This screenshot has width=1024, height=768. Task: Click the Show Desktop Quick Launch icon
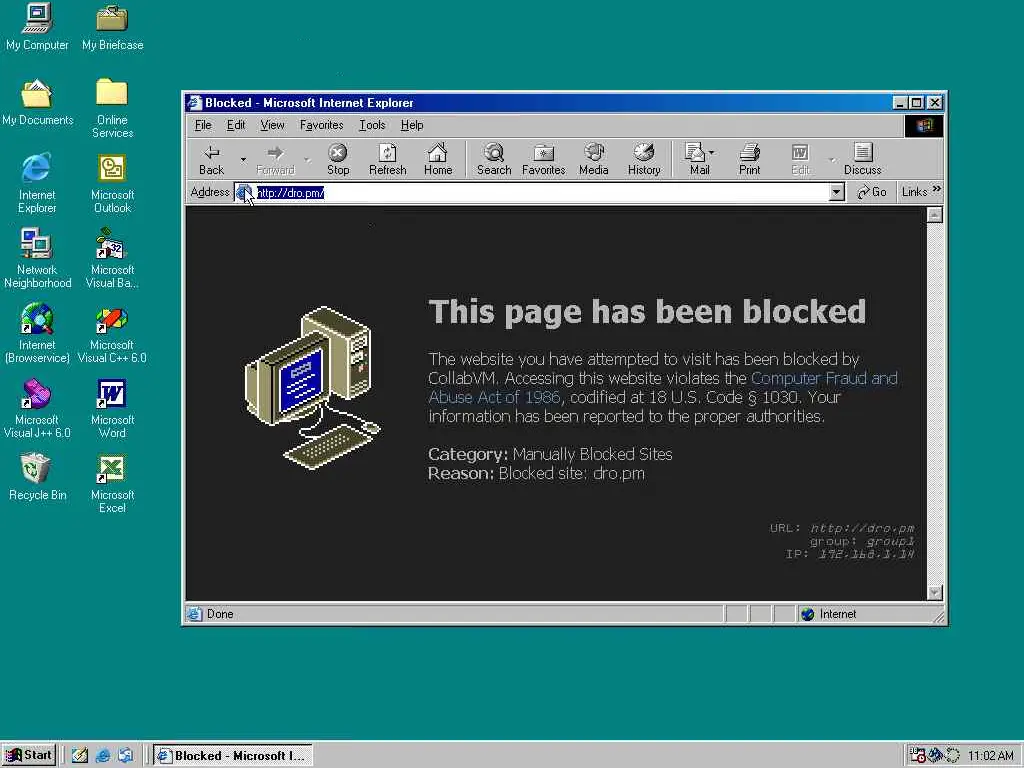[x=80, y=756]
